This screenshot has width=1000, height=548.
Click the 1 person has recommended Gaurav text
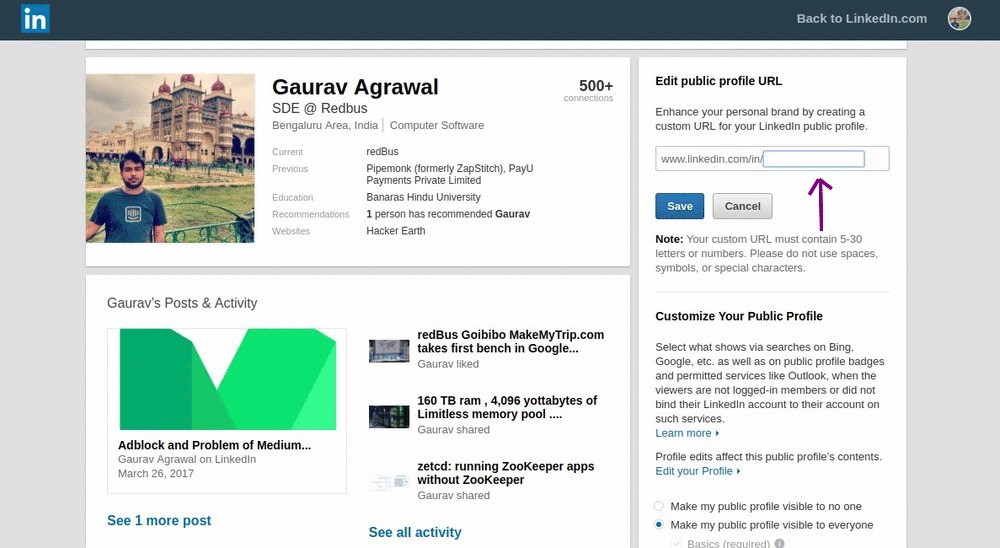(448, 214)
